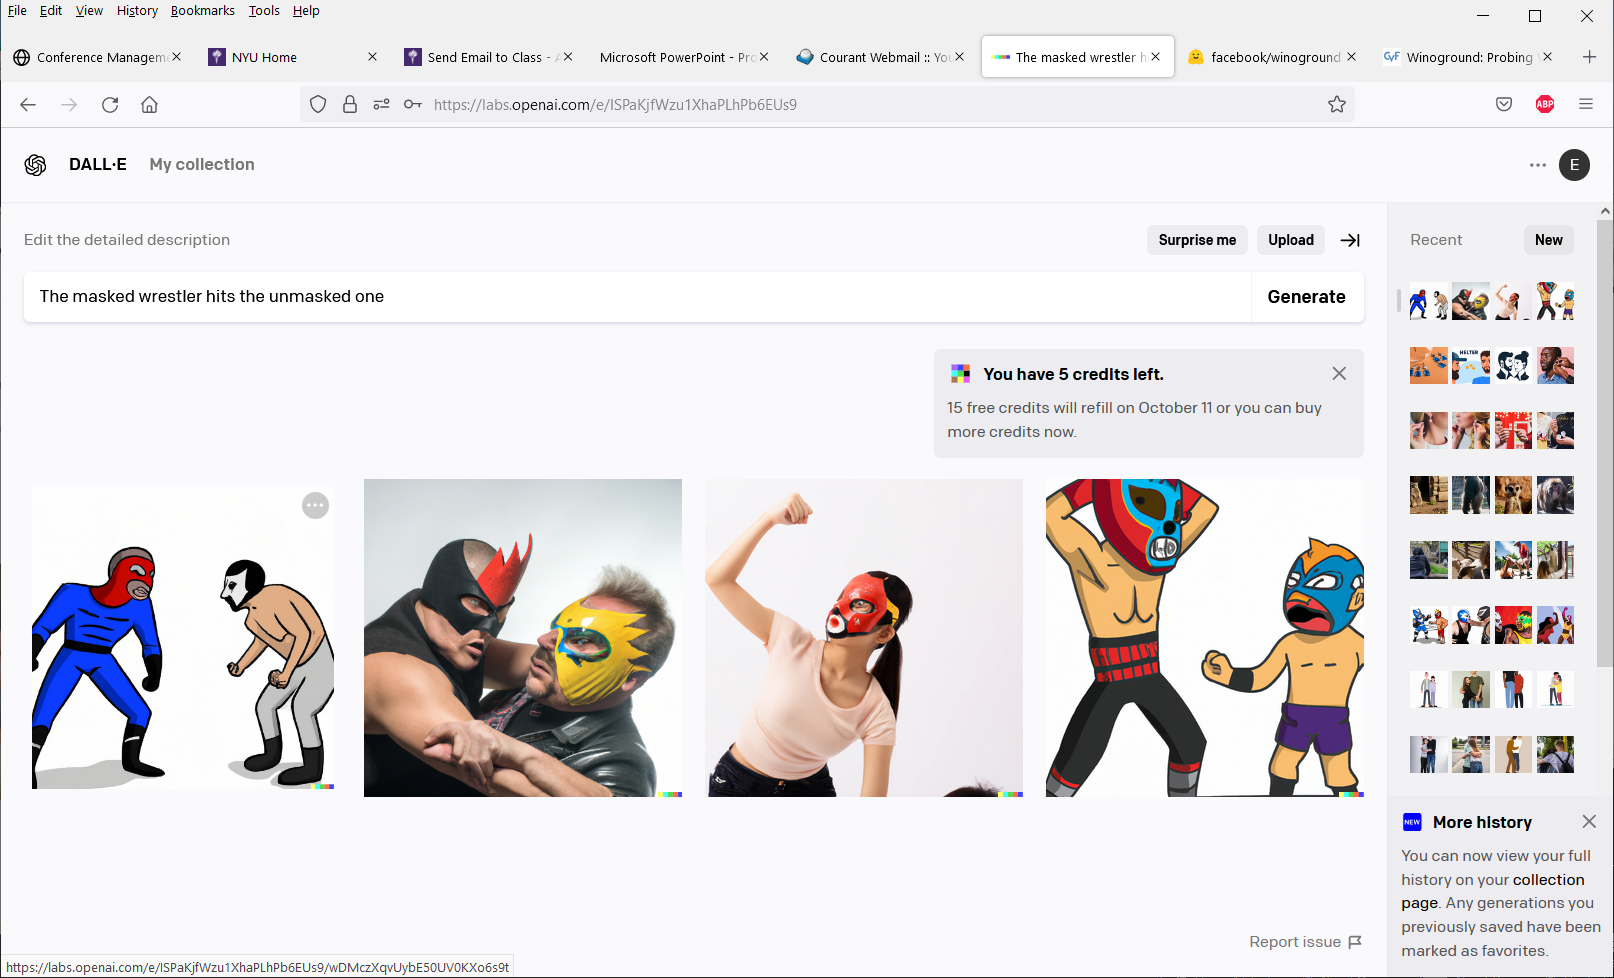The width and height of the screenshot is (1614, 978).
Task: Open the Firefox hamburger application menu
Action: tap(1585, 105)
